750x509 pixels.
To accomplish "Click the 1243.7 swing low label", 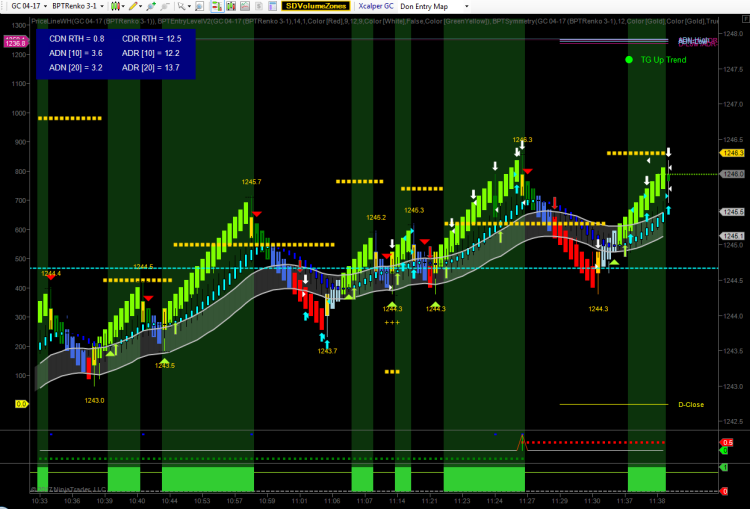I will [327, 351].
